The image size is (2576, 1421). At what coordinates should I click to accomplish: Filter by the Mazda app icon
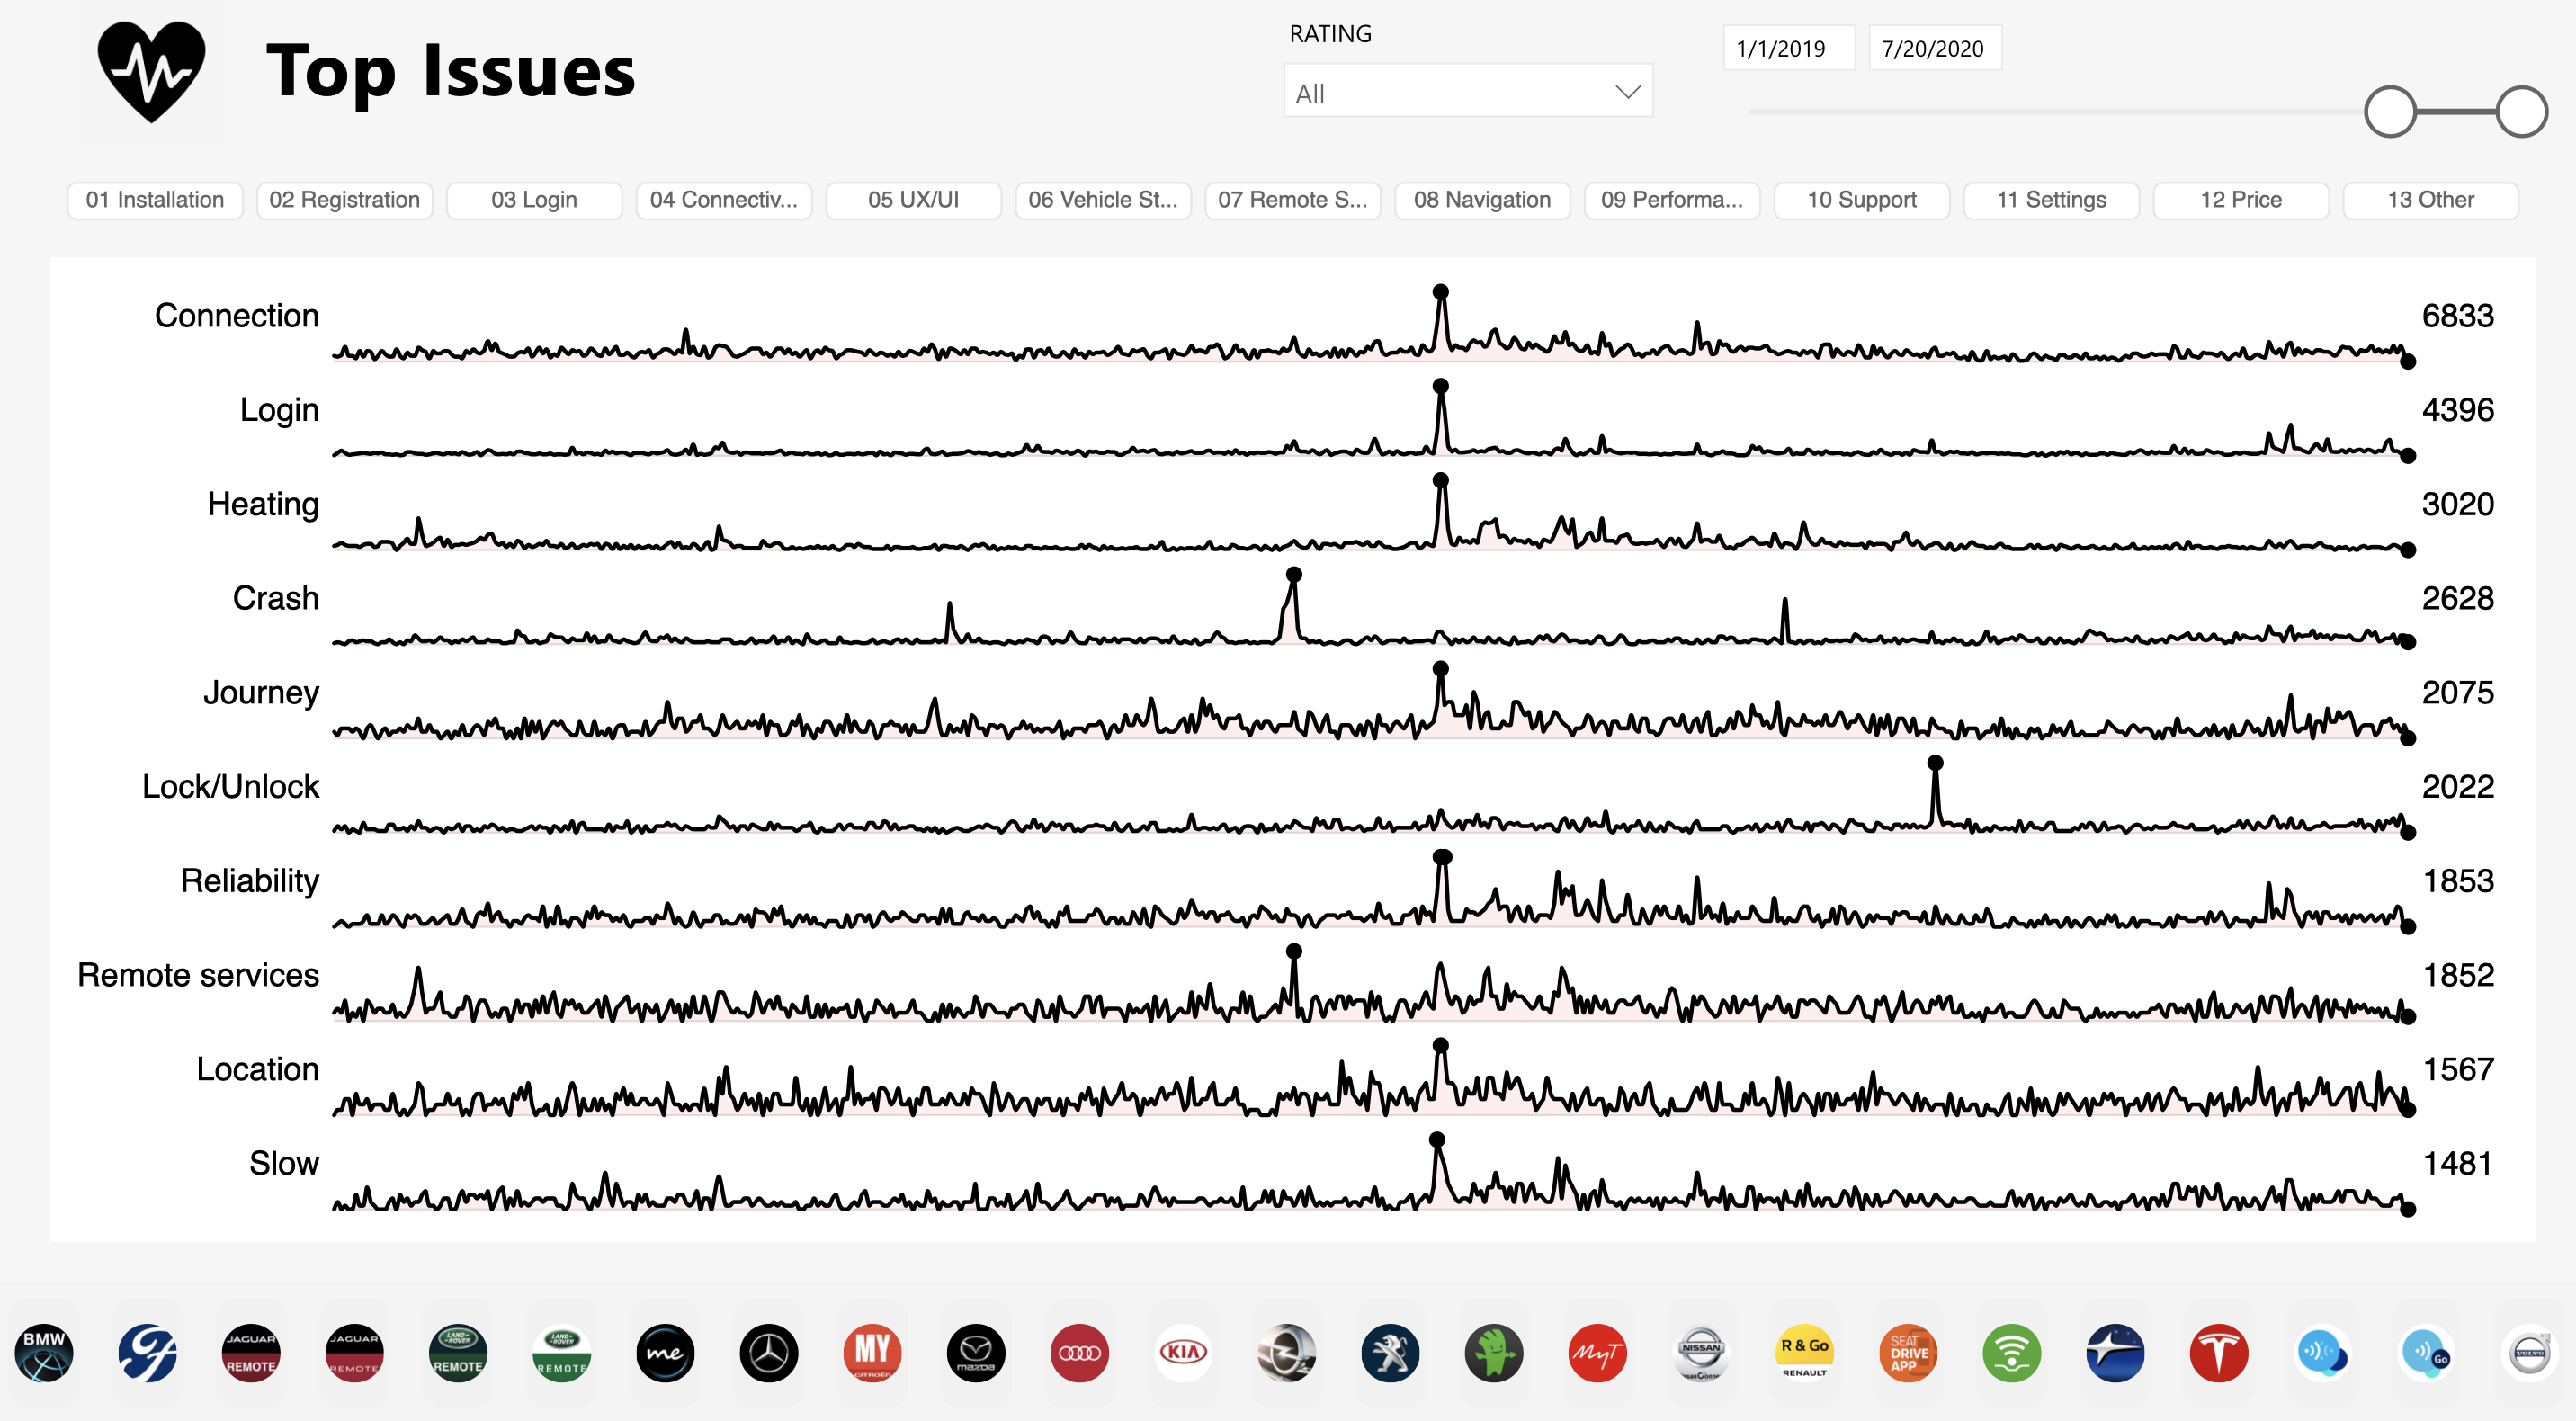[976, 1353]
